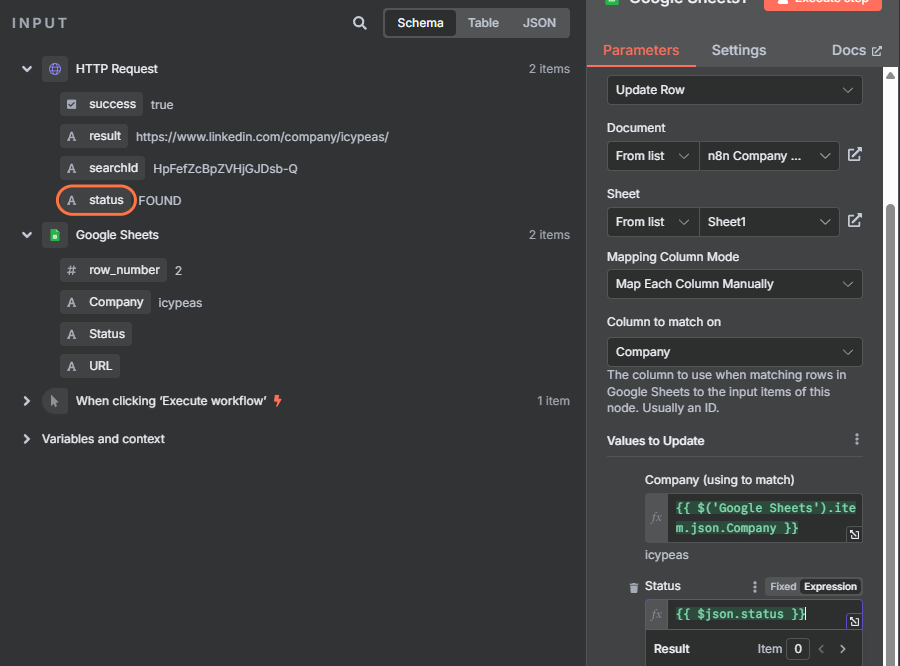
Task: Open Sheet1 via its external link icon
Action: (x=855, y=220)
